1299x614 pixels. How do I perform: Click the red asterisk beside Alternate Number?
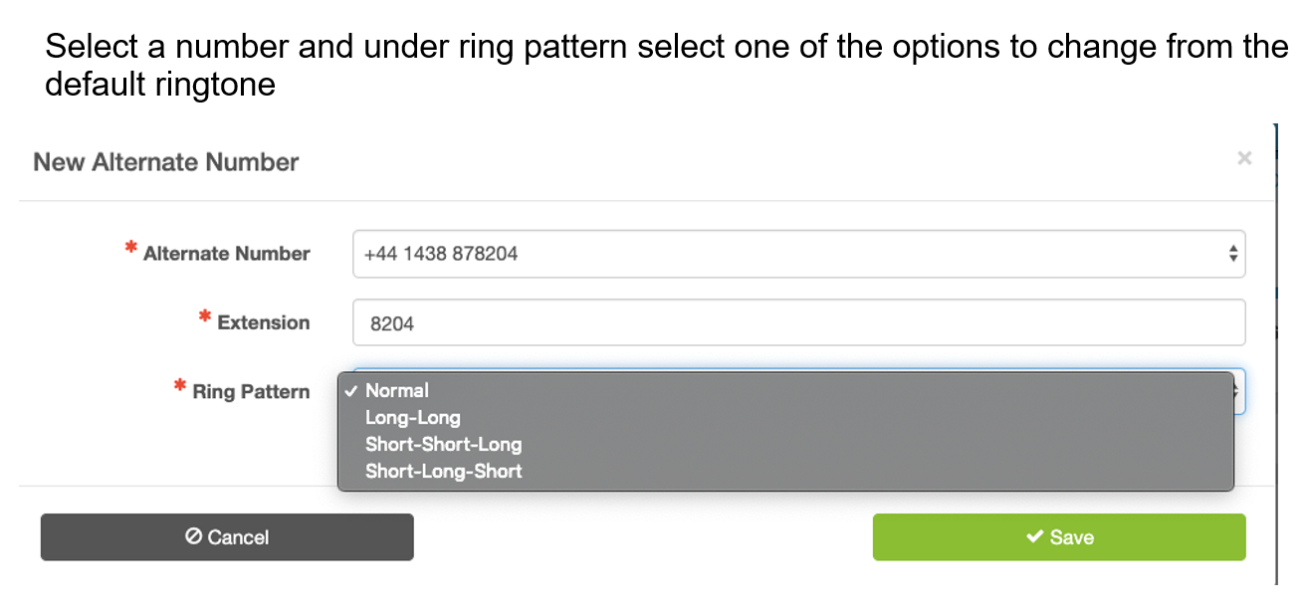point(131,249)
